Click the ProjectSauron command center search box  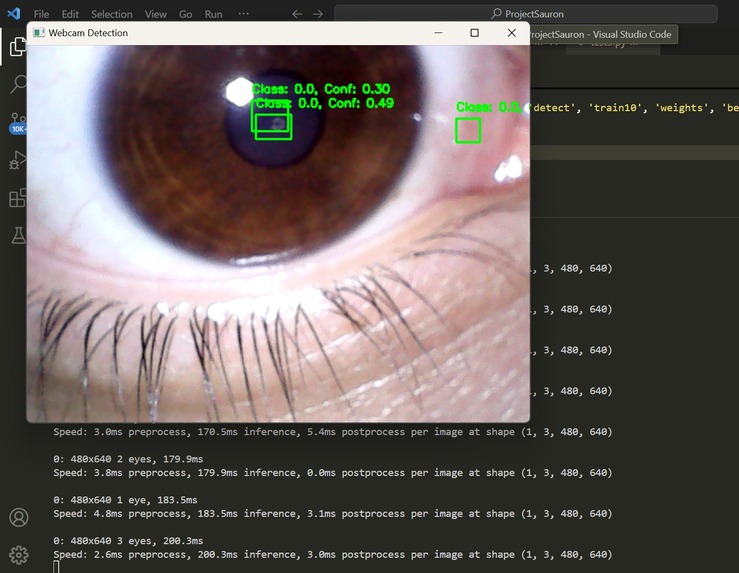click(x=526, y=14)
